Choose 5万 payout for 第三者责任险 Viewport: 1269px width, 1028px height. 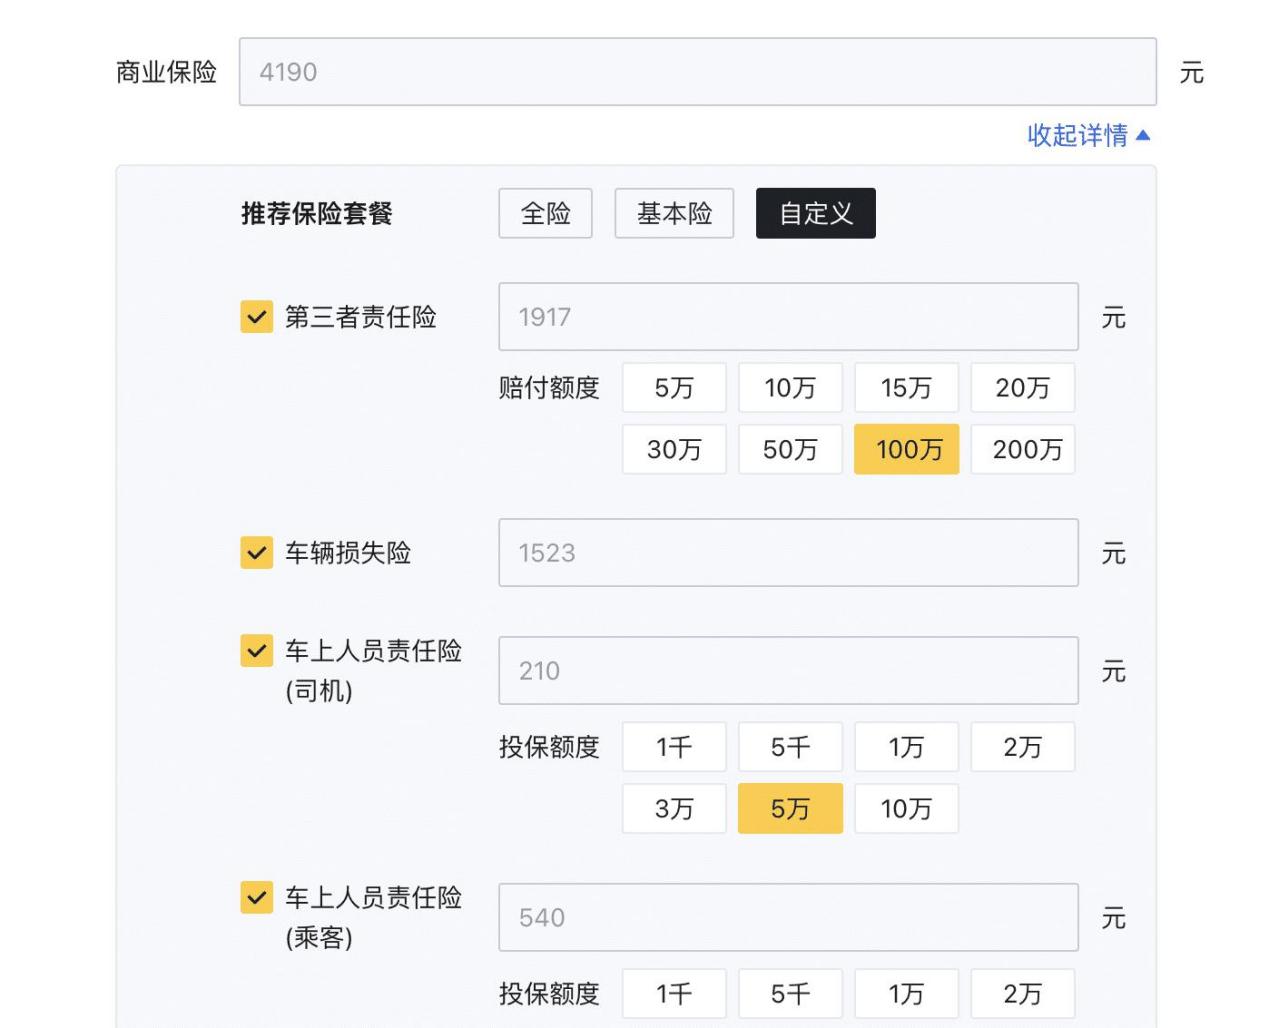674,387
